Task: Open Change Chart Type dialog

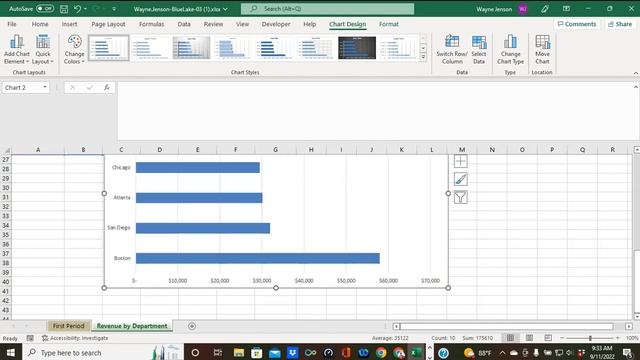Action: point(510,49)
